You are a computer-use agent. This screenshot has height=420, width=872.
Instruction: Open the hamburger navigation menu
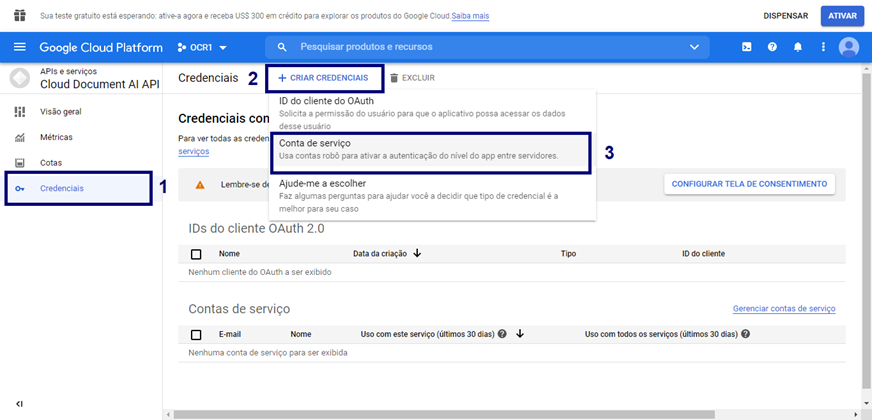point(19,47)
